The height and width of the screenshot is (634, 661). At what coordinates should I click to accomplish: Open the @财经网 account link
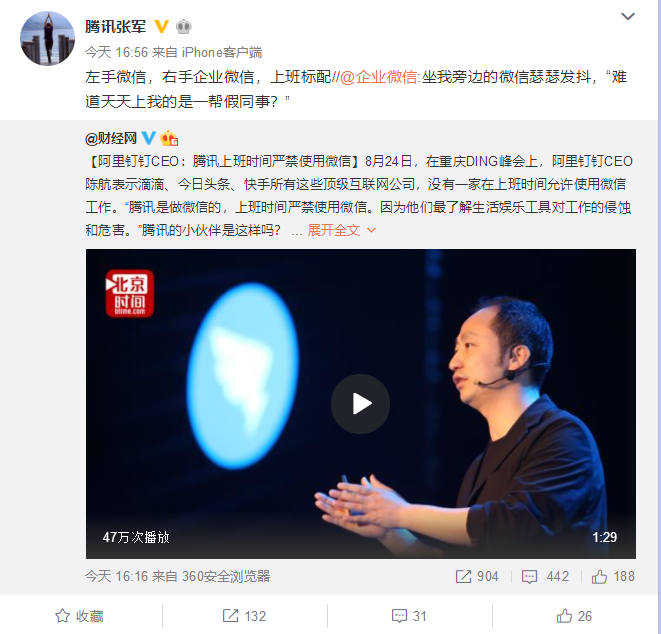(x=111, y=138)
